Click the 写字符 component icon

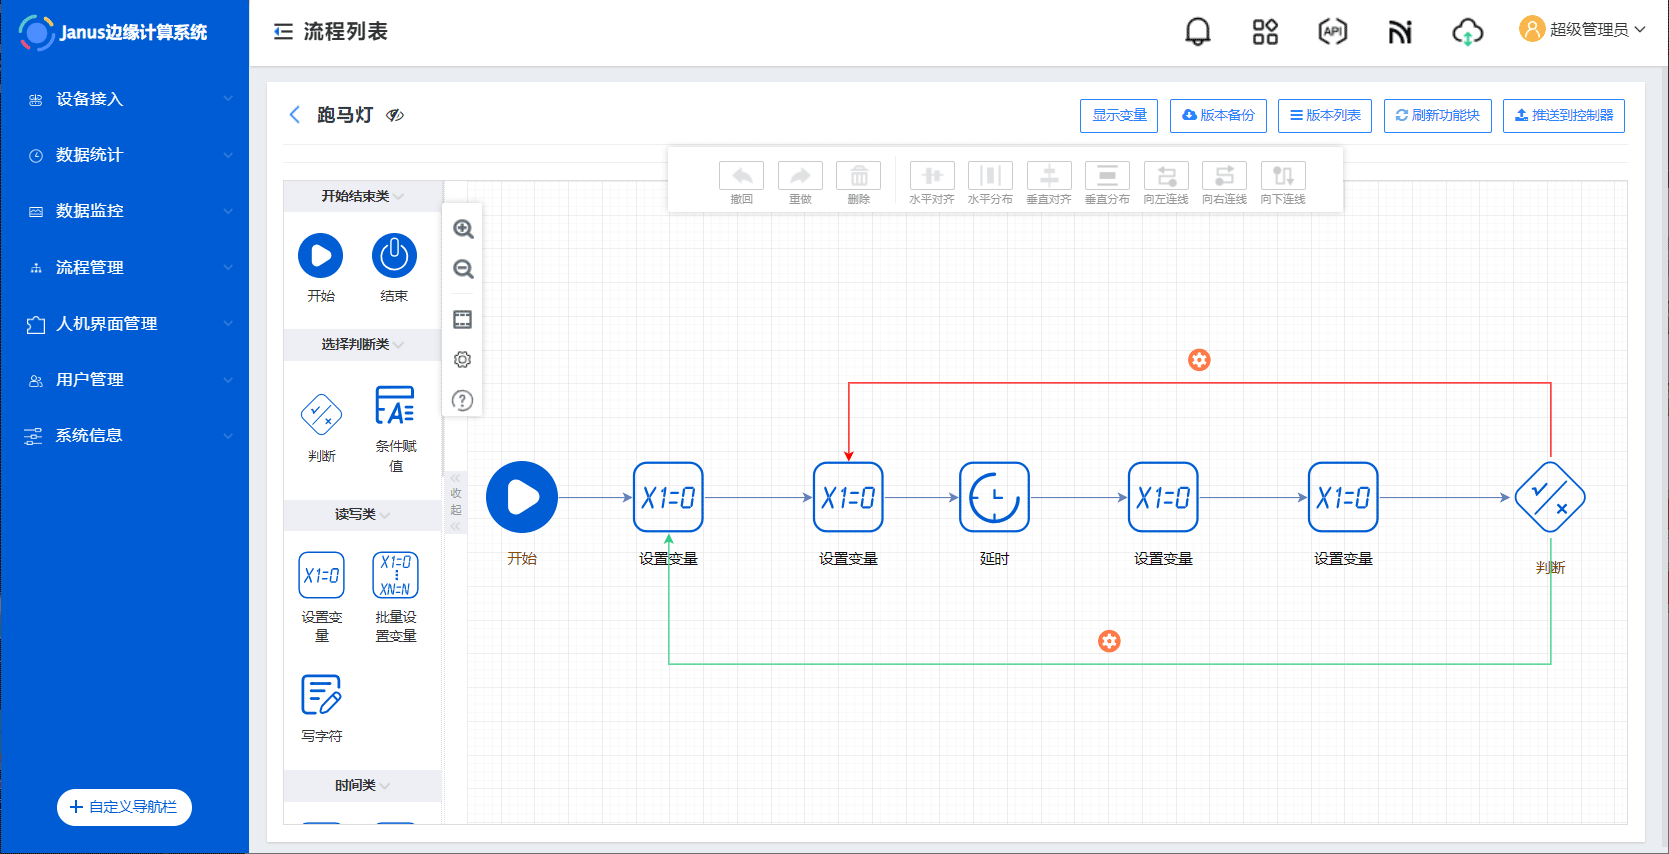[x=321, y=695]
